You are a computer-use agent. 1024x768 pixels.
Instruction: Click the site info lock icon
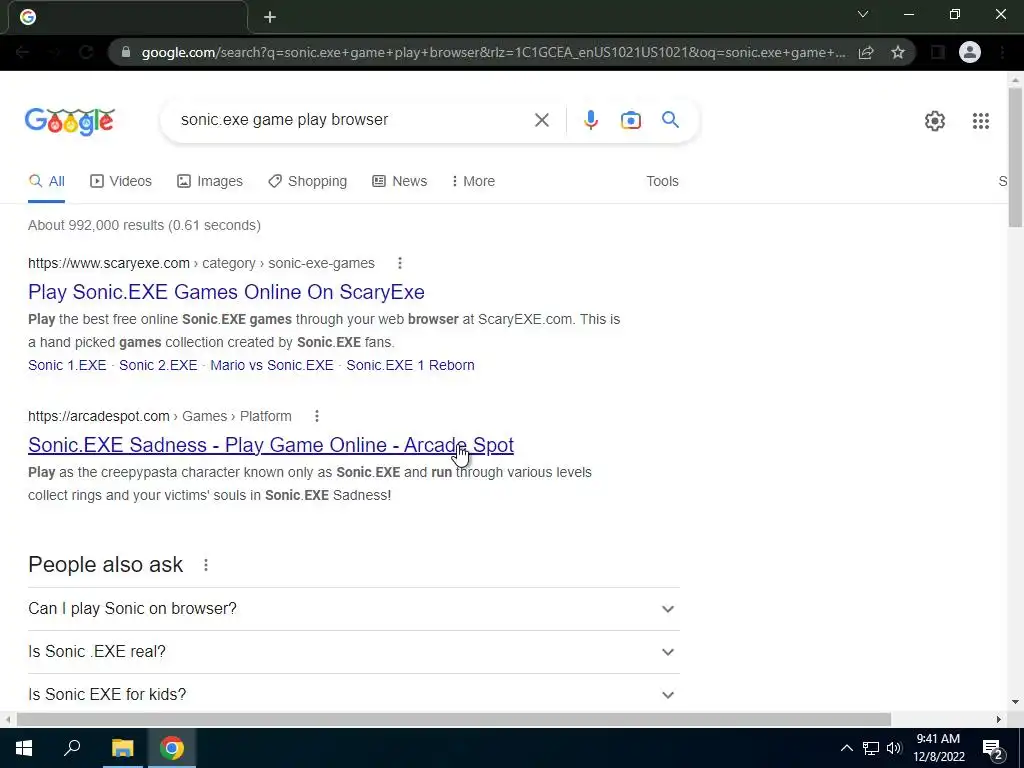(126, 52)
